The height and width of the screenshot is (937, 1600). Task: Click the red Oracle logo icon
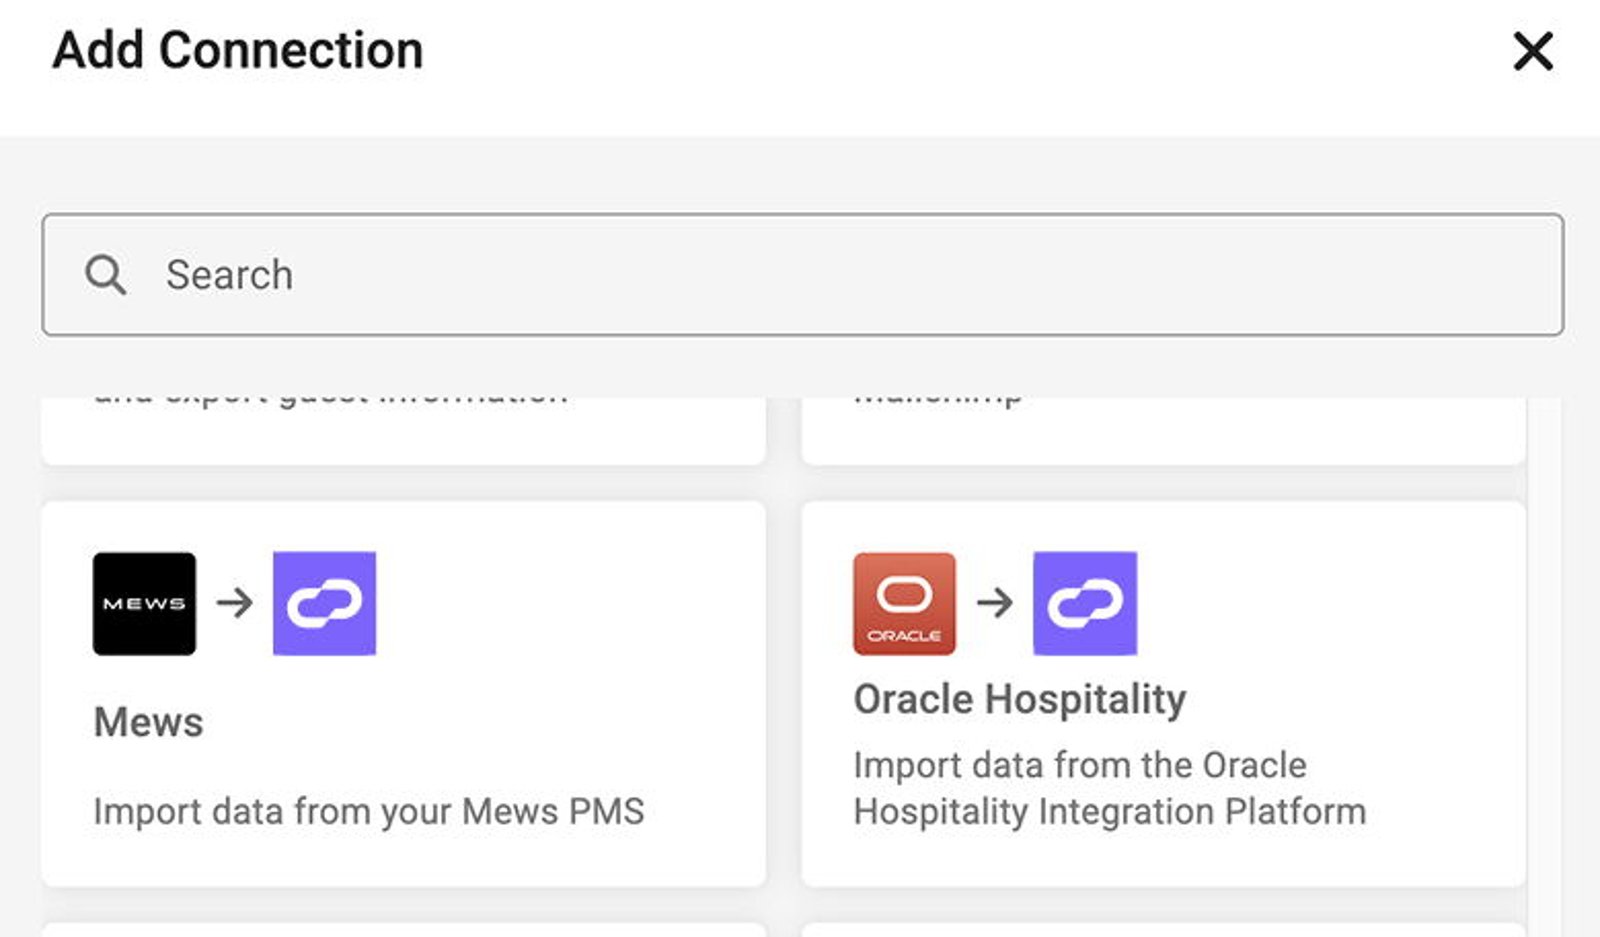click(904, 603)
